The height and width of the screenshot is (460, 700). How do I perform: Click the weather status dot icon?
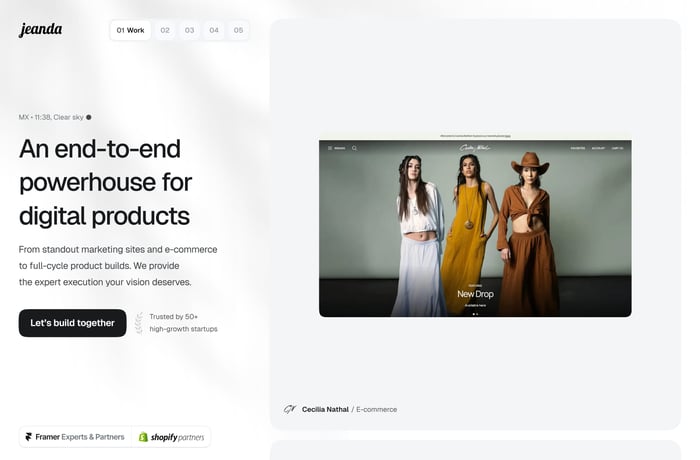[89, 117]
